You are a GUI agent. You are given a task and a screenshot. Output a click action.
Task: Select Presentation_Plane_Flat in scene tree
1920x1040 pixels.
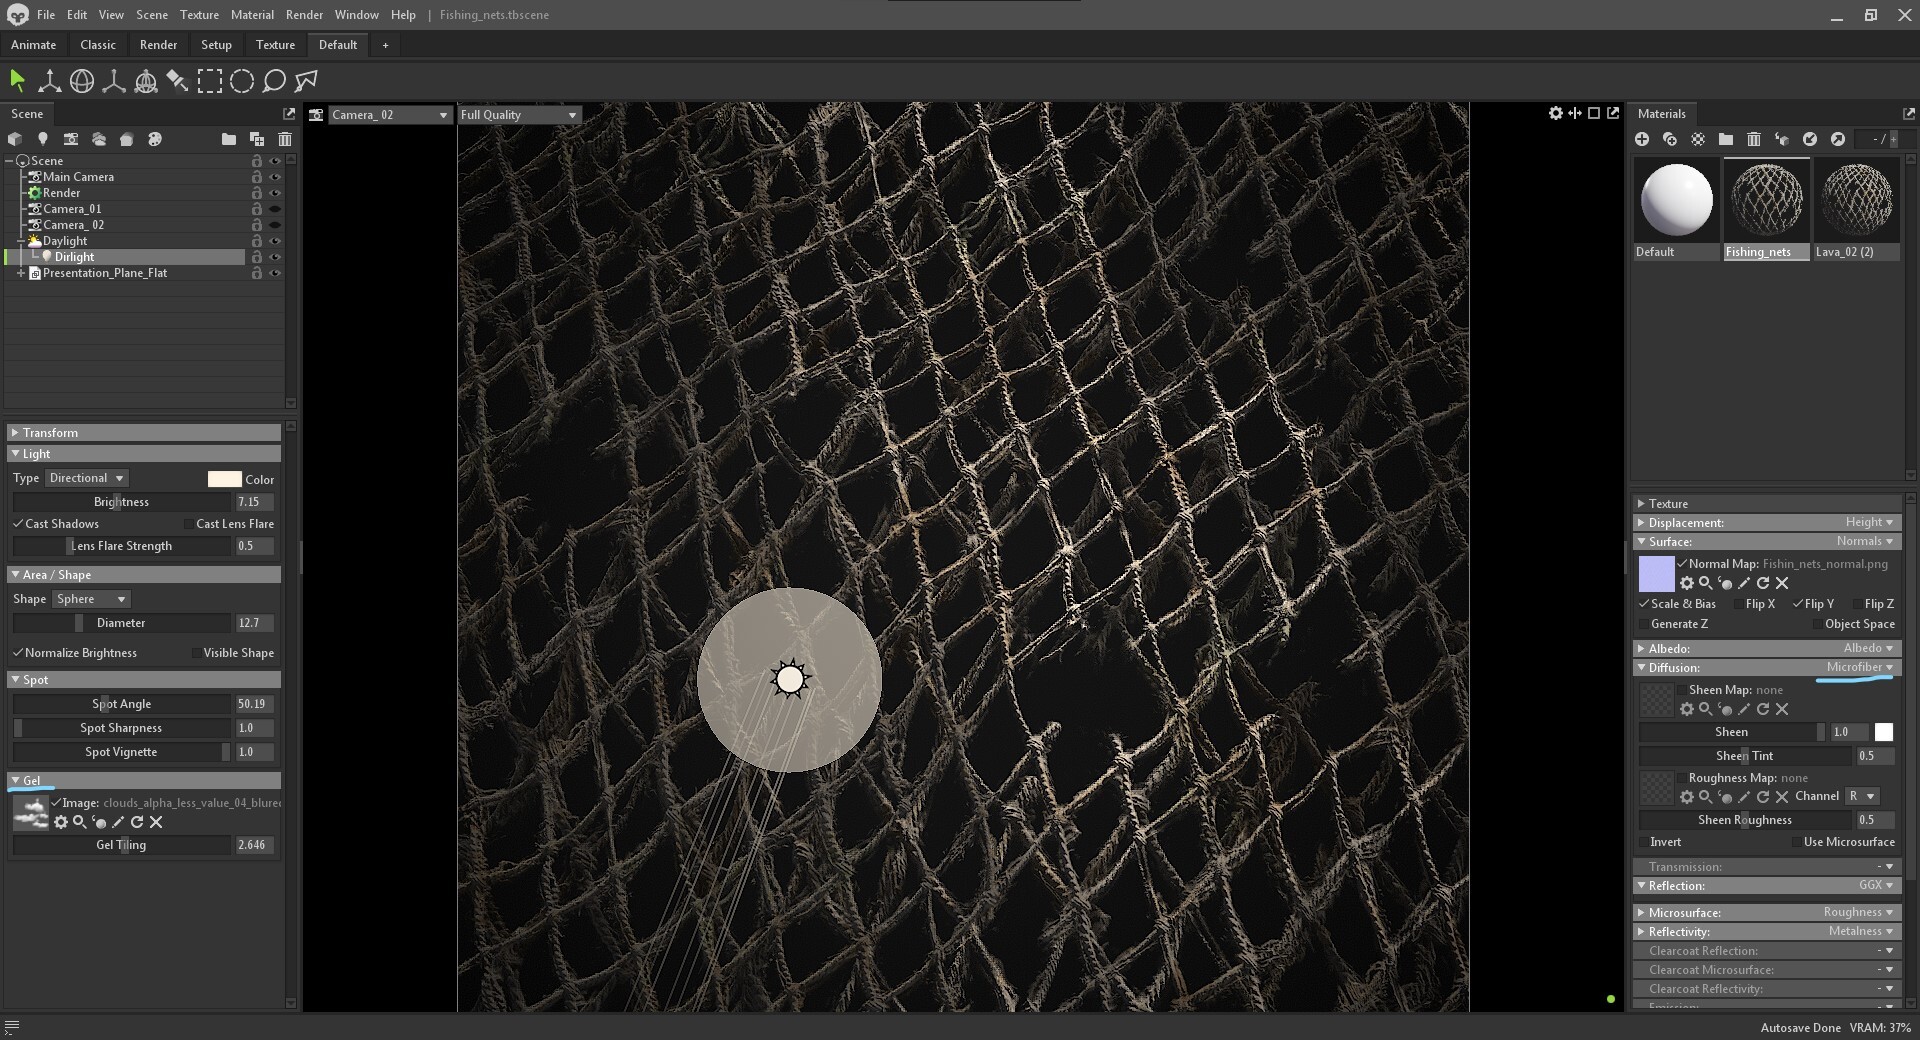point(105,273)
